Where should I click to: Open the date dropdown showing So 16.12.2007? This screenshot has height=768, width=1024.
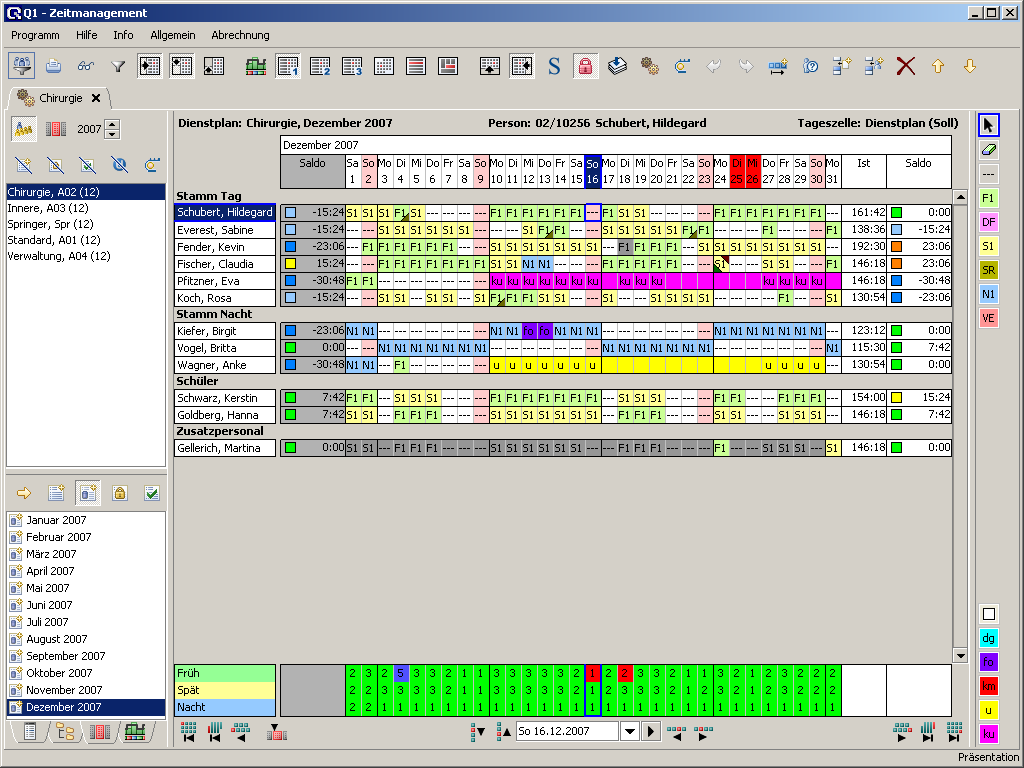(629, 731)
